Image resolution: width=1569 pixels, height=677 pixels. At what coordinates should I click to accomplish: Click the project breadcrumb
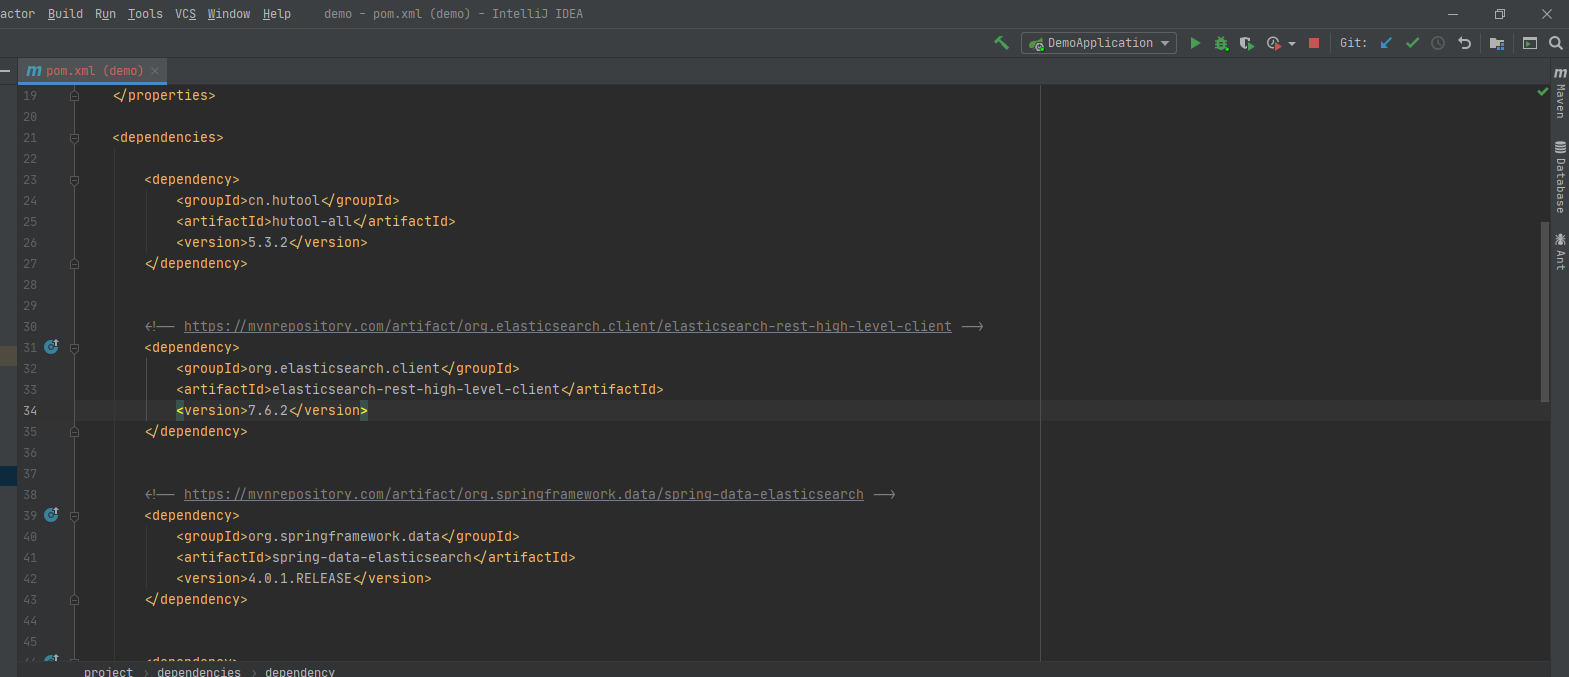coord(108,671)
